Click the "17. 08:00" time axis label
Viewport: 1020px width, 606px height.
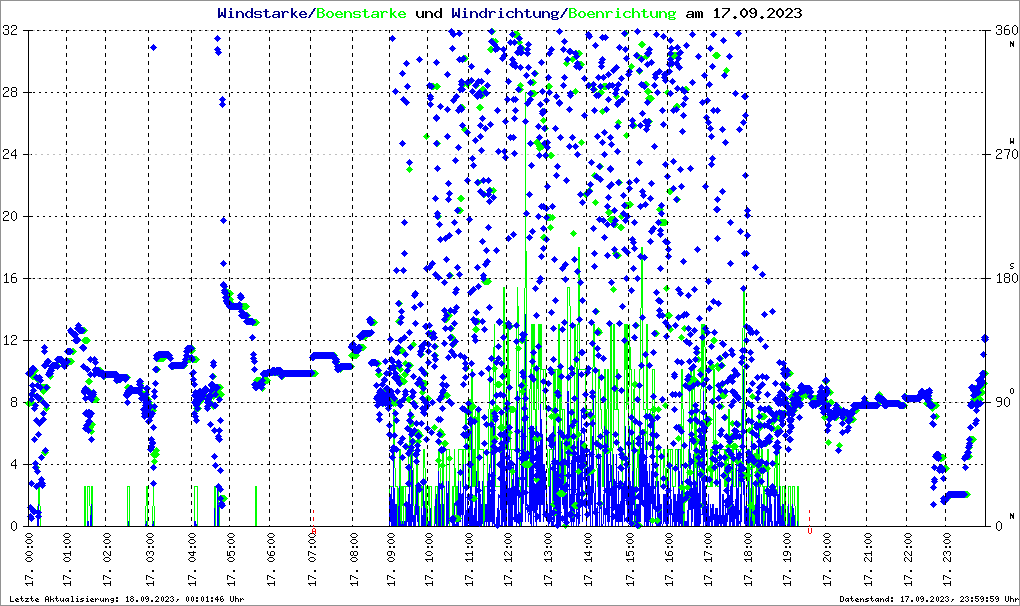coord(354,559)
